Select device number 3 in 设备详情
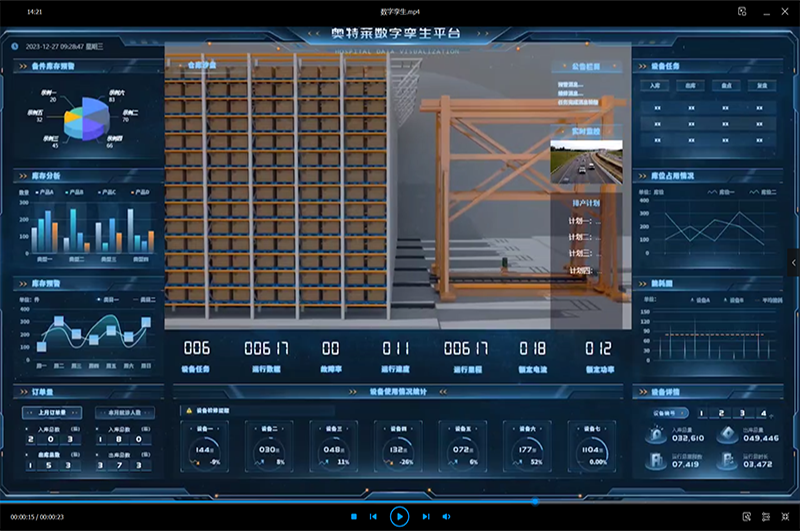Viewport: 800px width, 531px height. [x=743, y=412]
